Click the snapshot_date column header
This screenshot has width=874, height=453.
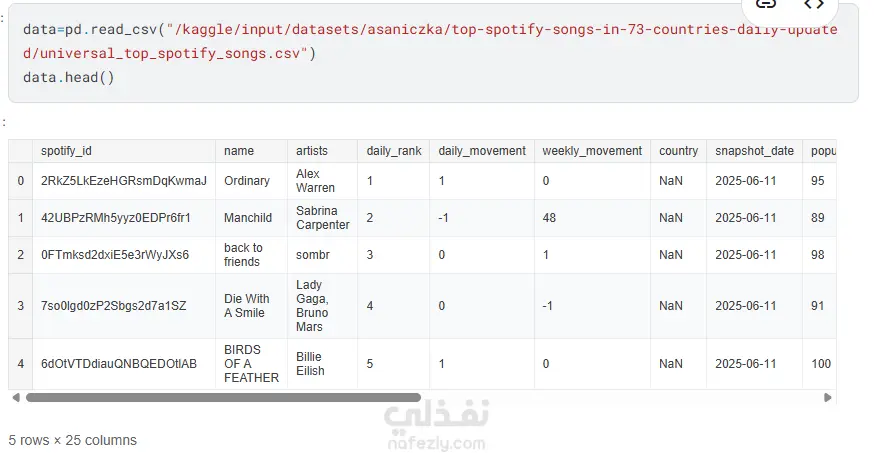754,151
